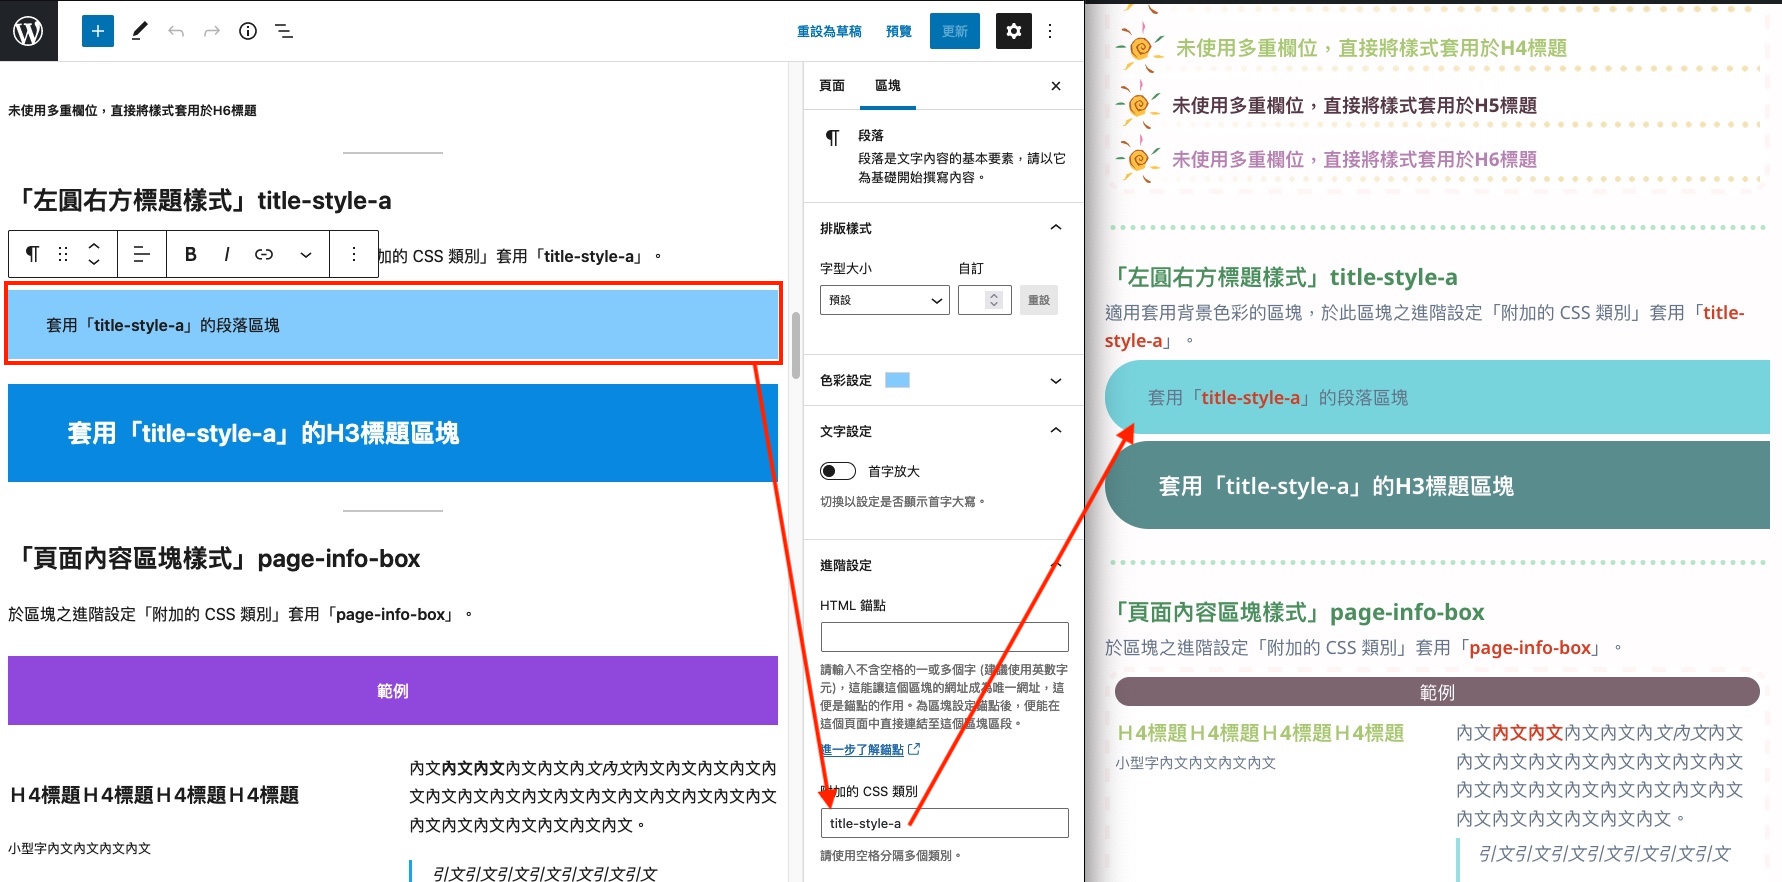
Task: Click the 預覽 preview button
Action: (899, 31)
